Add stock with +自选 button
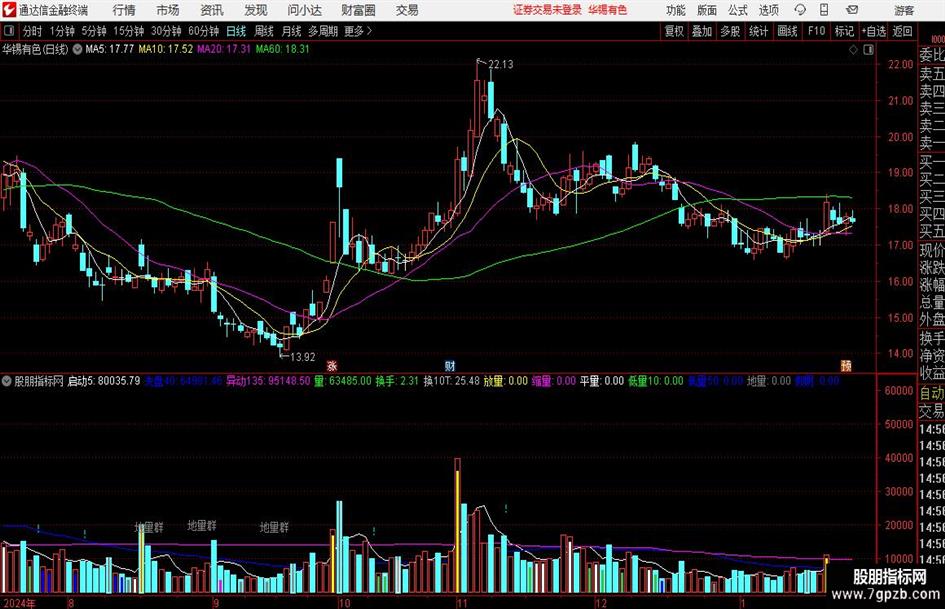 [x=873, y=31]
